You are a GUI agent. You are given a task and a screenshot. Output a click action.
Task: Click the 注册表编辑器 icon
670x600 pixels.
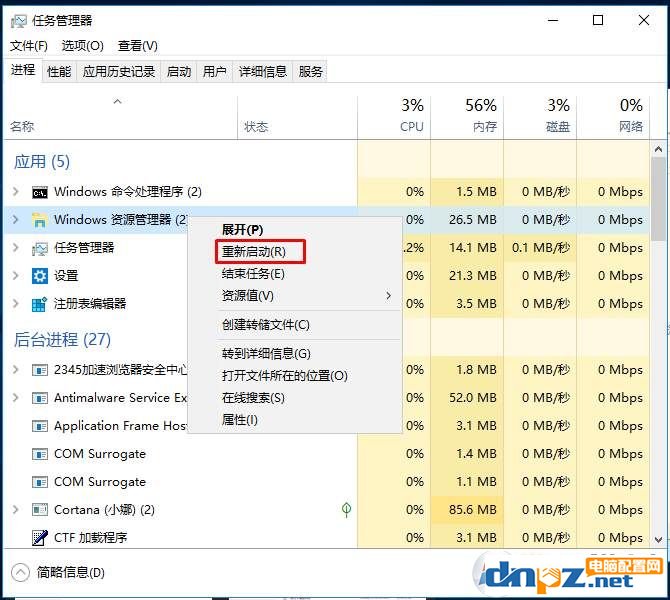coord(40,304)
